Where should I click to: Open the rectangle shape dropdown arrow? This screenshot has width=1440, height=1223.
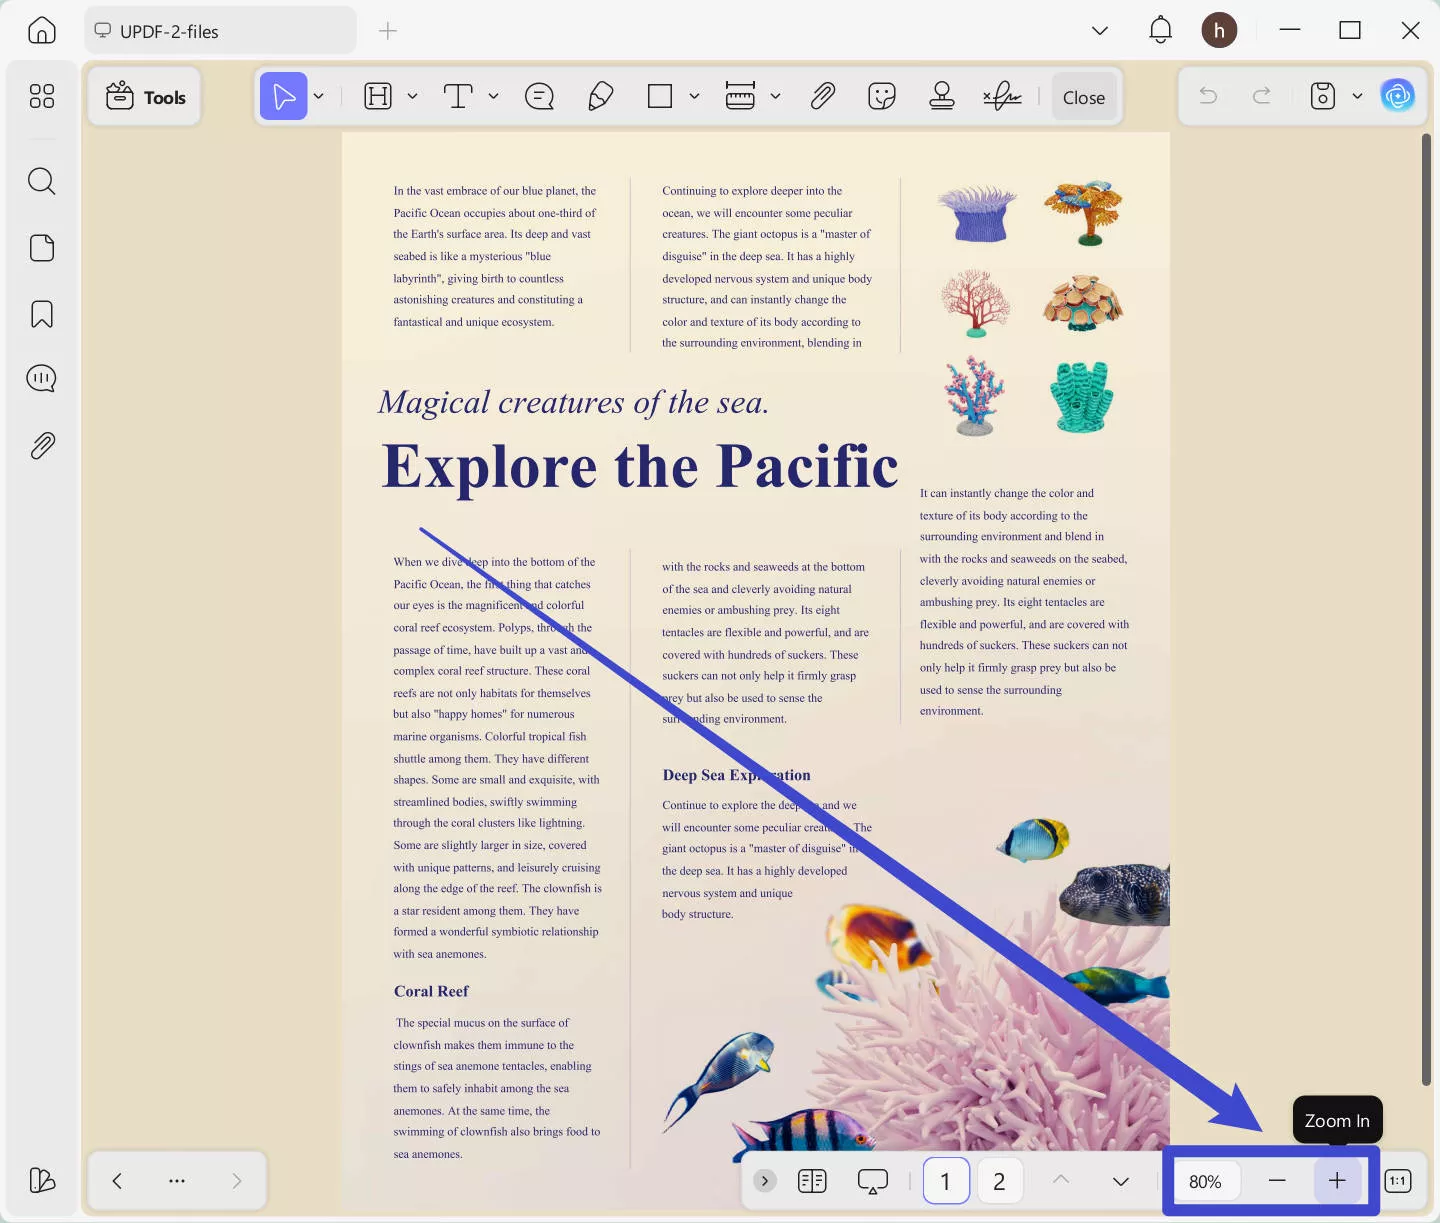[694, 97]
